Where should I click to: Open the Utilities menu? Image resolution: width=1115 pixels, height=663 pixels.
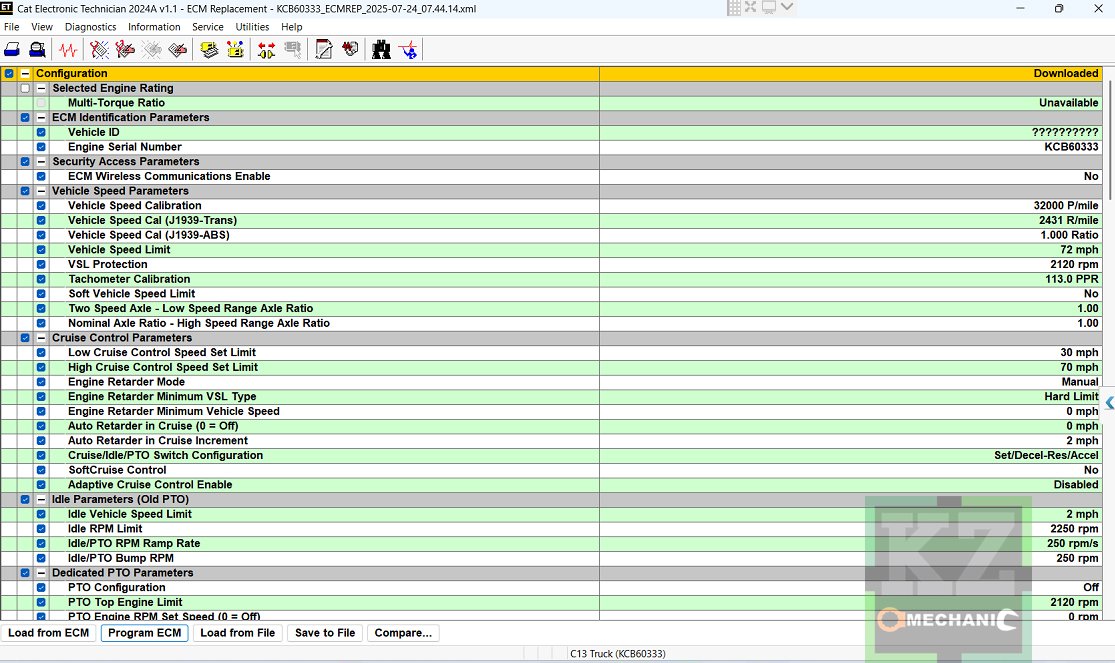(x=252, y=27)
